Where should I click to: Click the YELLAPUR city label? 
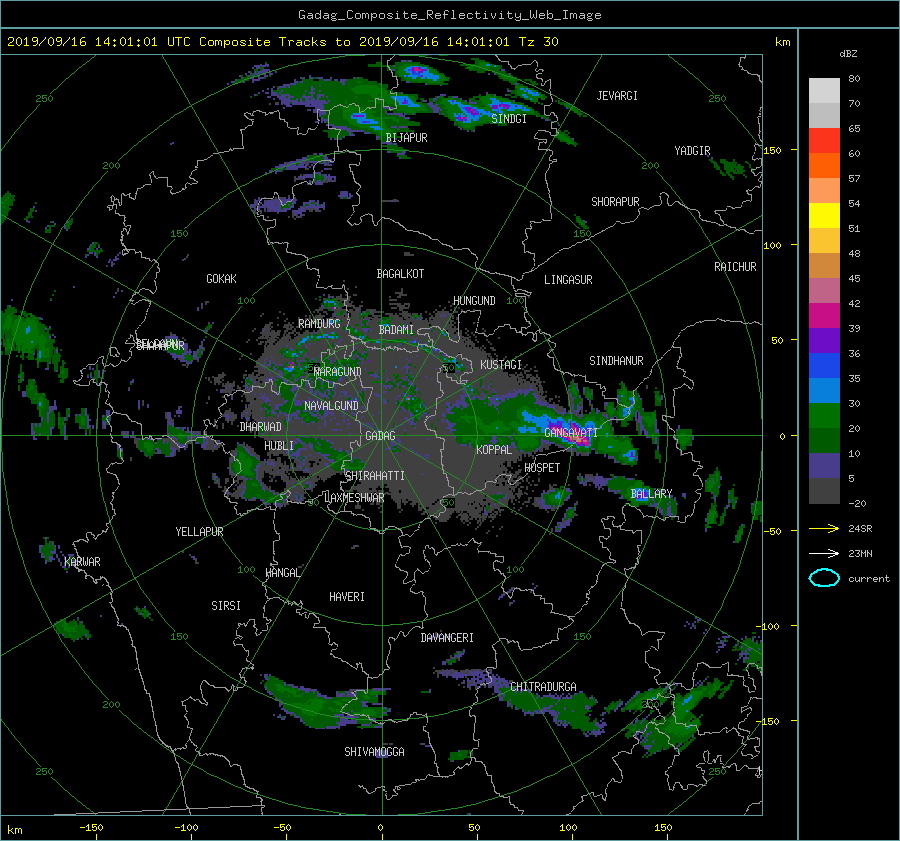(x=199, y=532)
